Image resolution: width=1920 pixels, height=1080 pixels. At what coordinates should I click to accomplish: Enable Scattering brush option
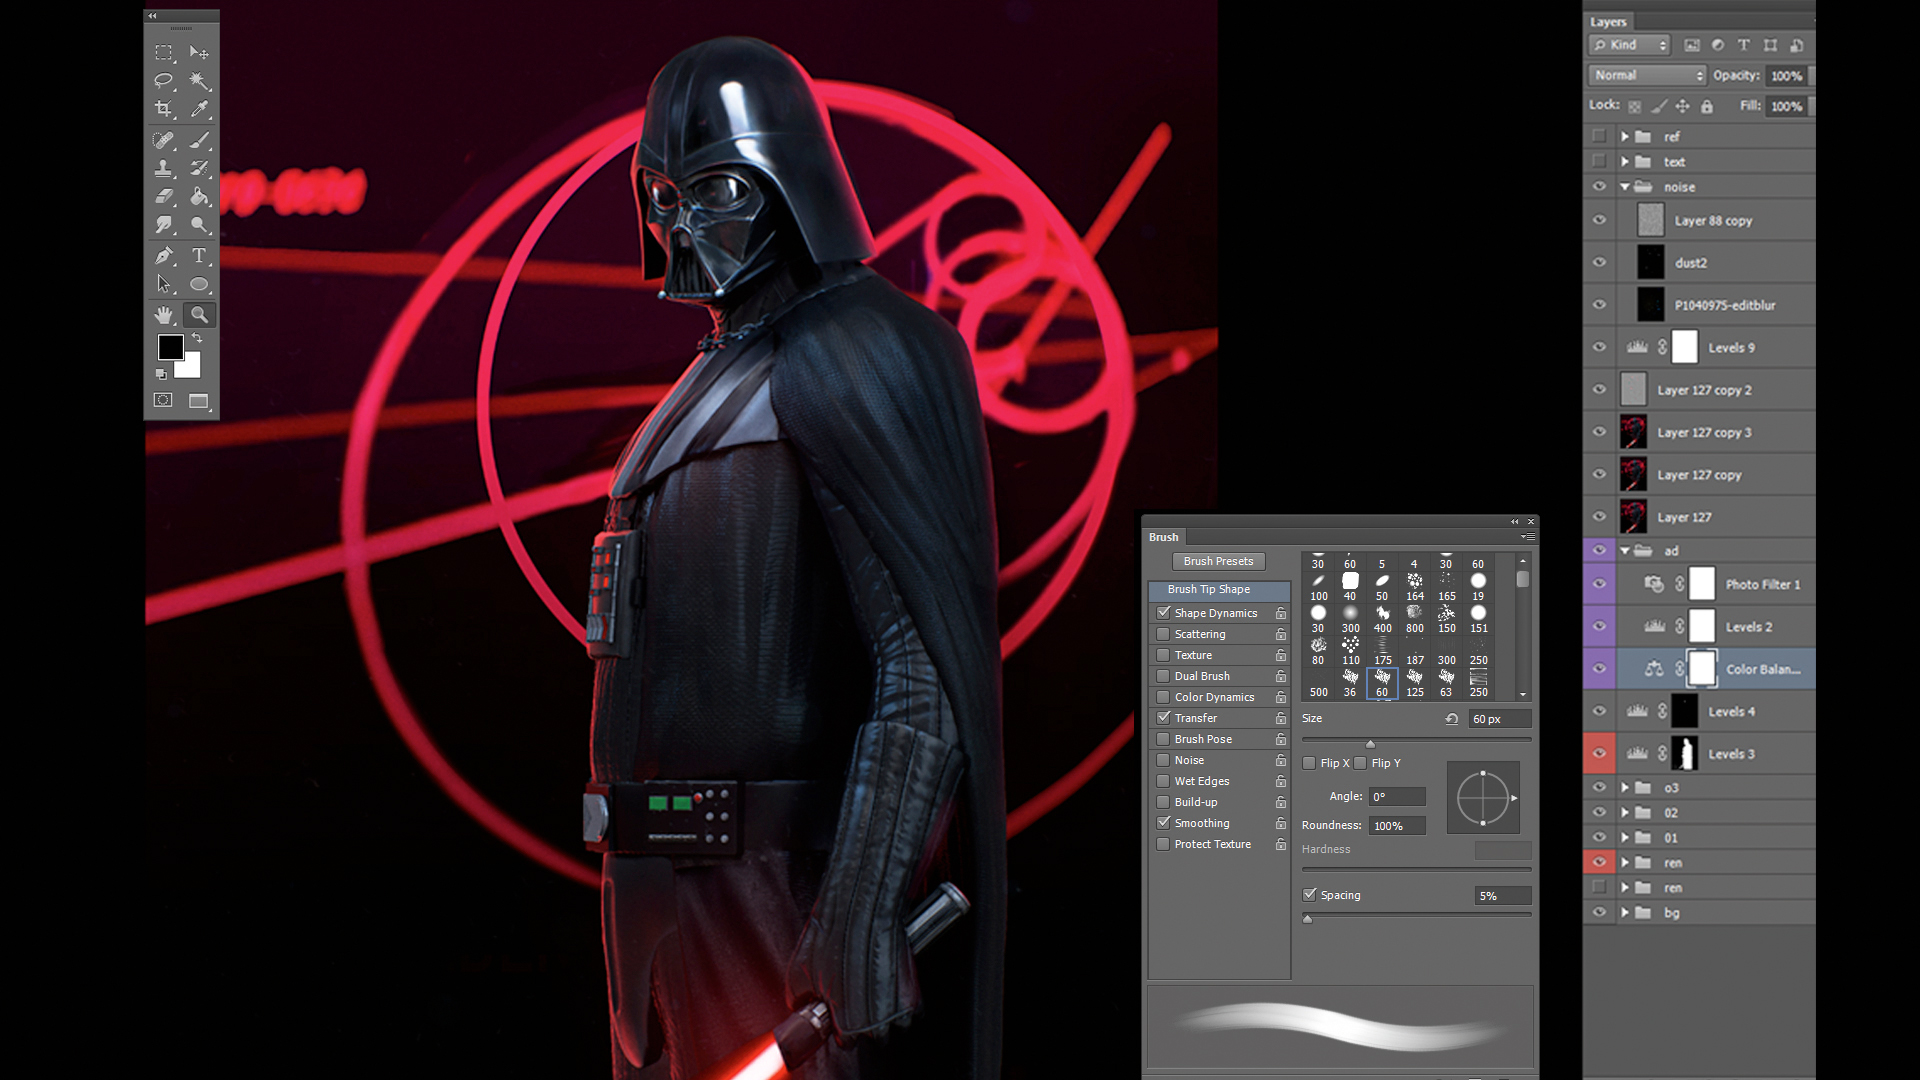click(1163, 634)
